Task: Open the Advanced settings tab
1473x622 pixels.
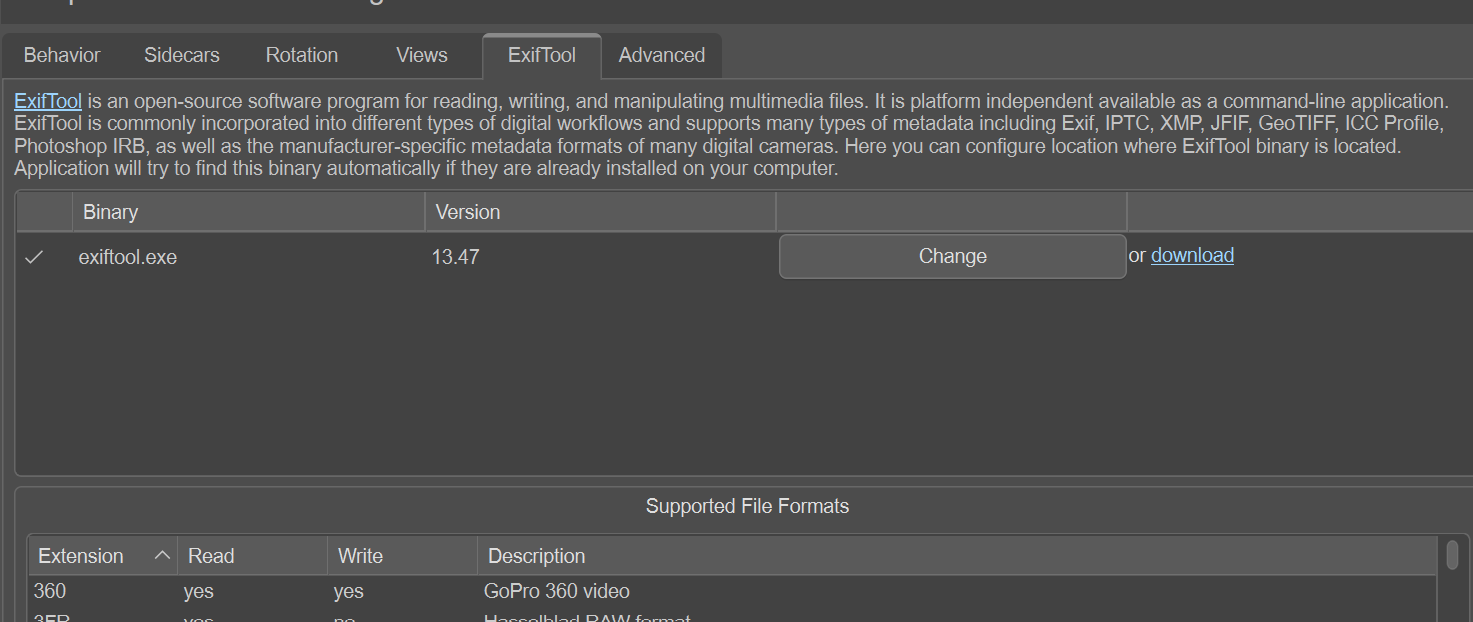Action: click(x=661, y=56)
